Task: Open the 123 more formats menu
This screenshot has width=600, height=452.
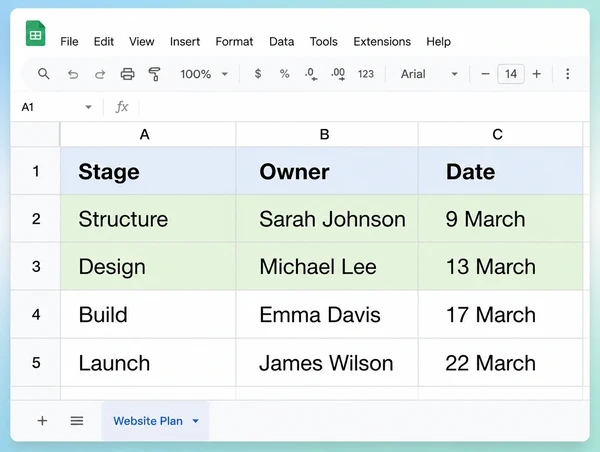Action: pos(365,74)
